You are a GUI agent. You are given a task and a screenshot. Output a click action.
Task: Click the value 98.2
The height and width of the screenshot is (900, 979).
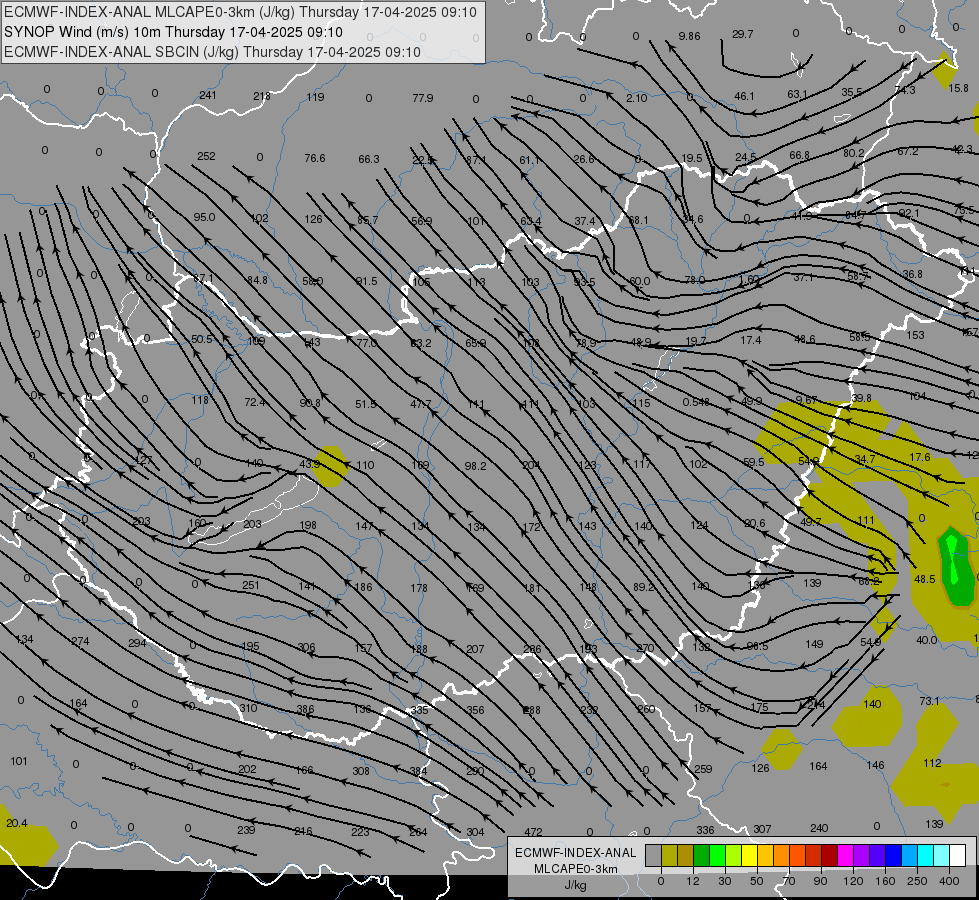pos(475,466)
